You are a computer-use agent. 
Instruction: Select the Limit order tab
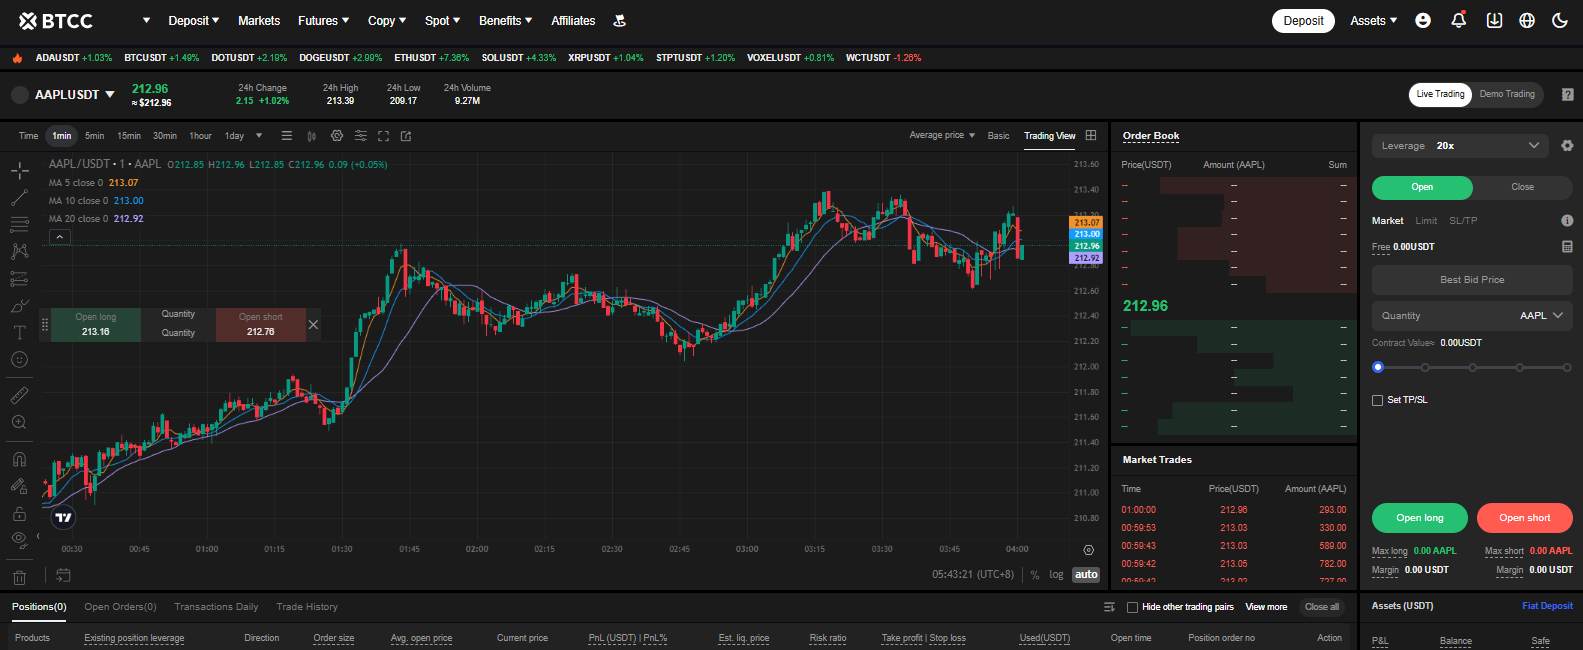pos(1426,221)
